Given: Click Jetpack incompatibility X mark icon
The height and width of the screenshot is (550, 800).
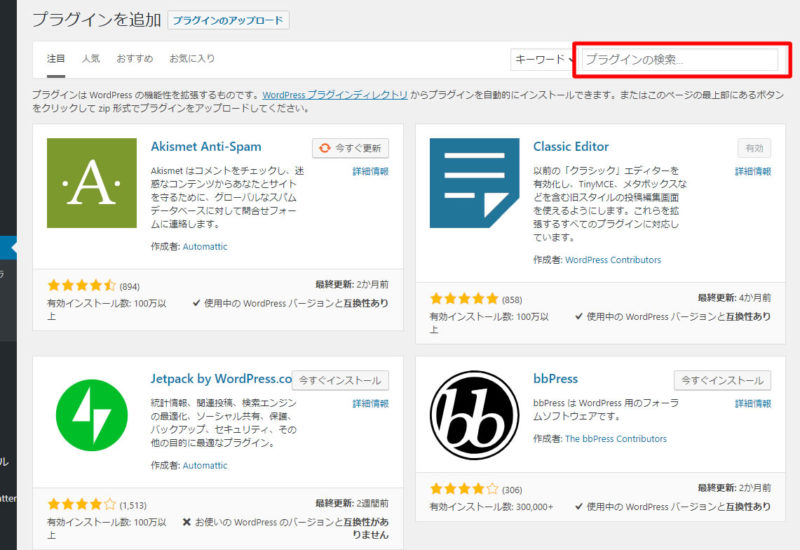Looking at the screenshot, I should coord(187,522).
